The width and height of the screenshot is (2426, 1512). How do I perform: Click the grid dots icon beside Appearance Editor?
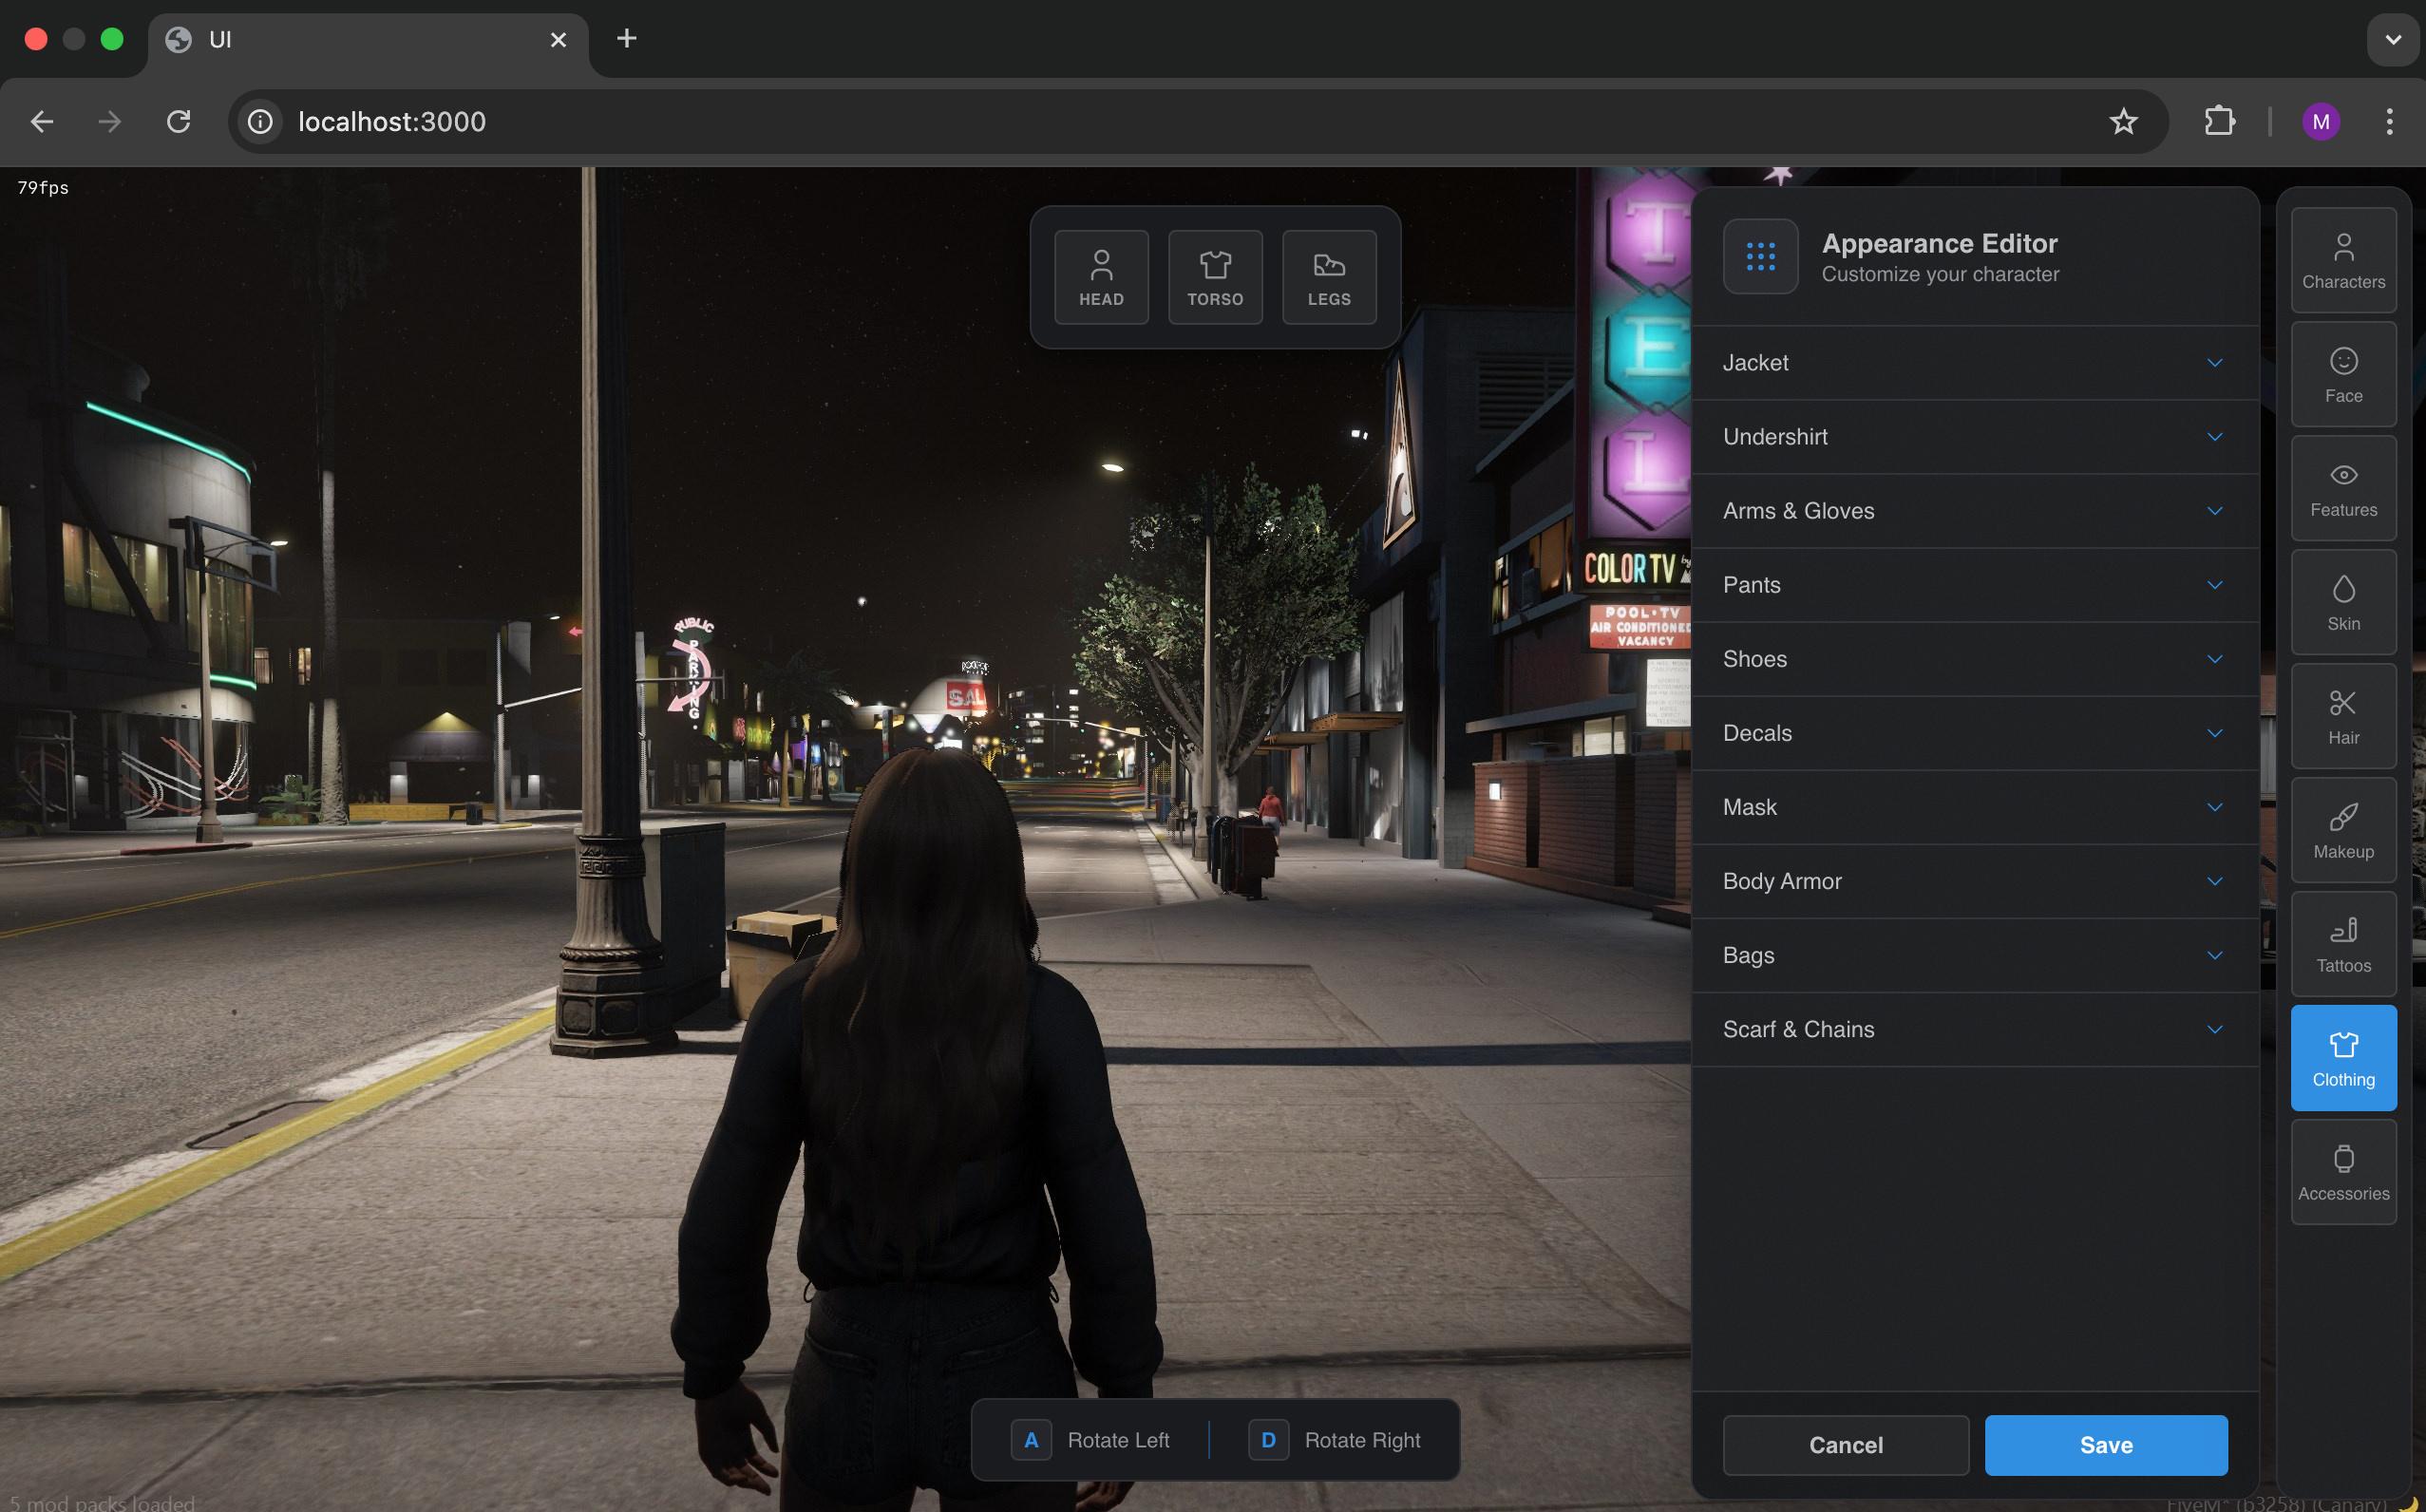coord(1760,257)
